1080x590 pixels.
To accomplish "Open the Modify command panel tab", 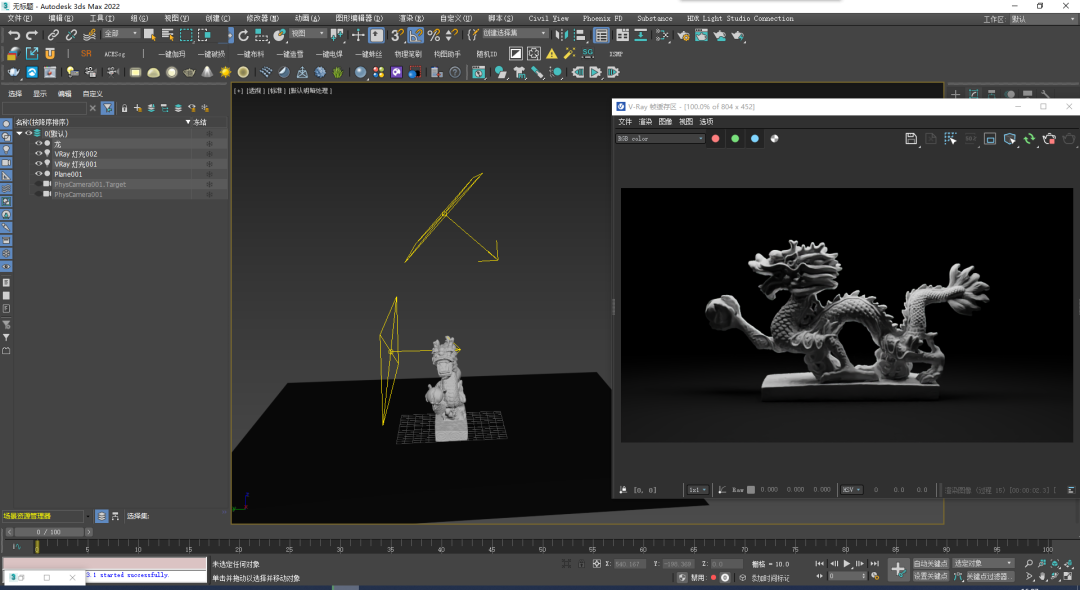I will [975, 94].
